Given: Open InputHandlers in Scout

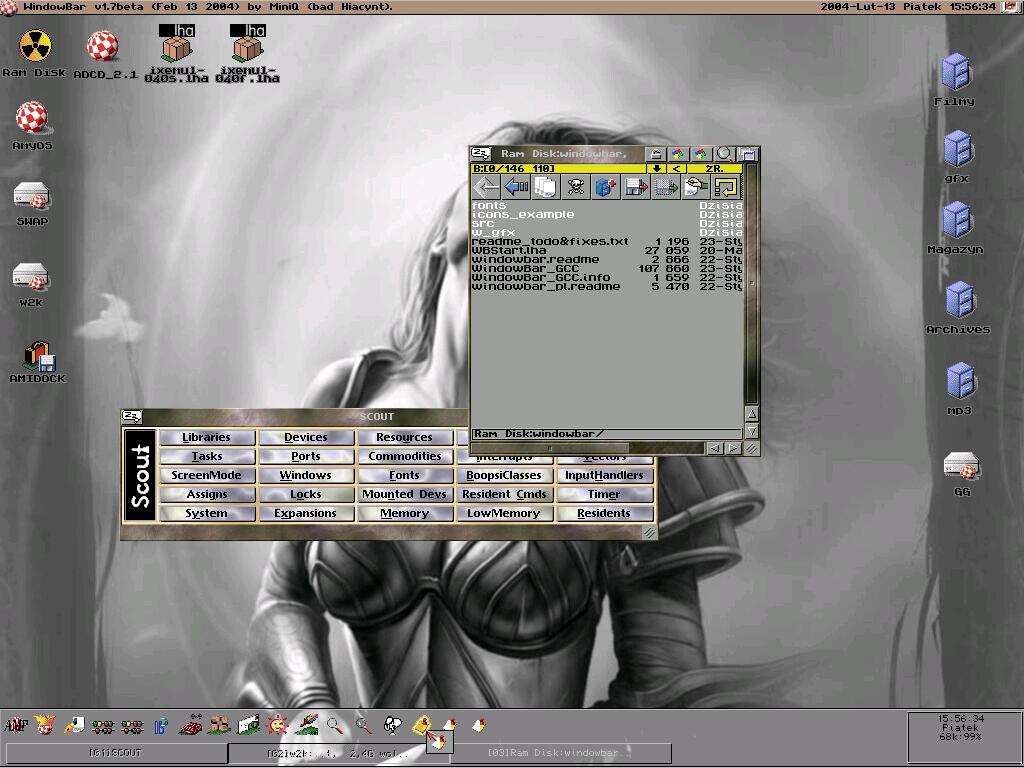Looking at the screenshot, I should click(604, 475).
